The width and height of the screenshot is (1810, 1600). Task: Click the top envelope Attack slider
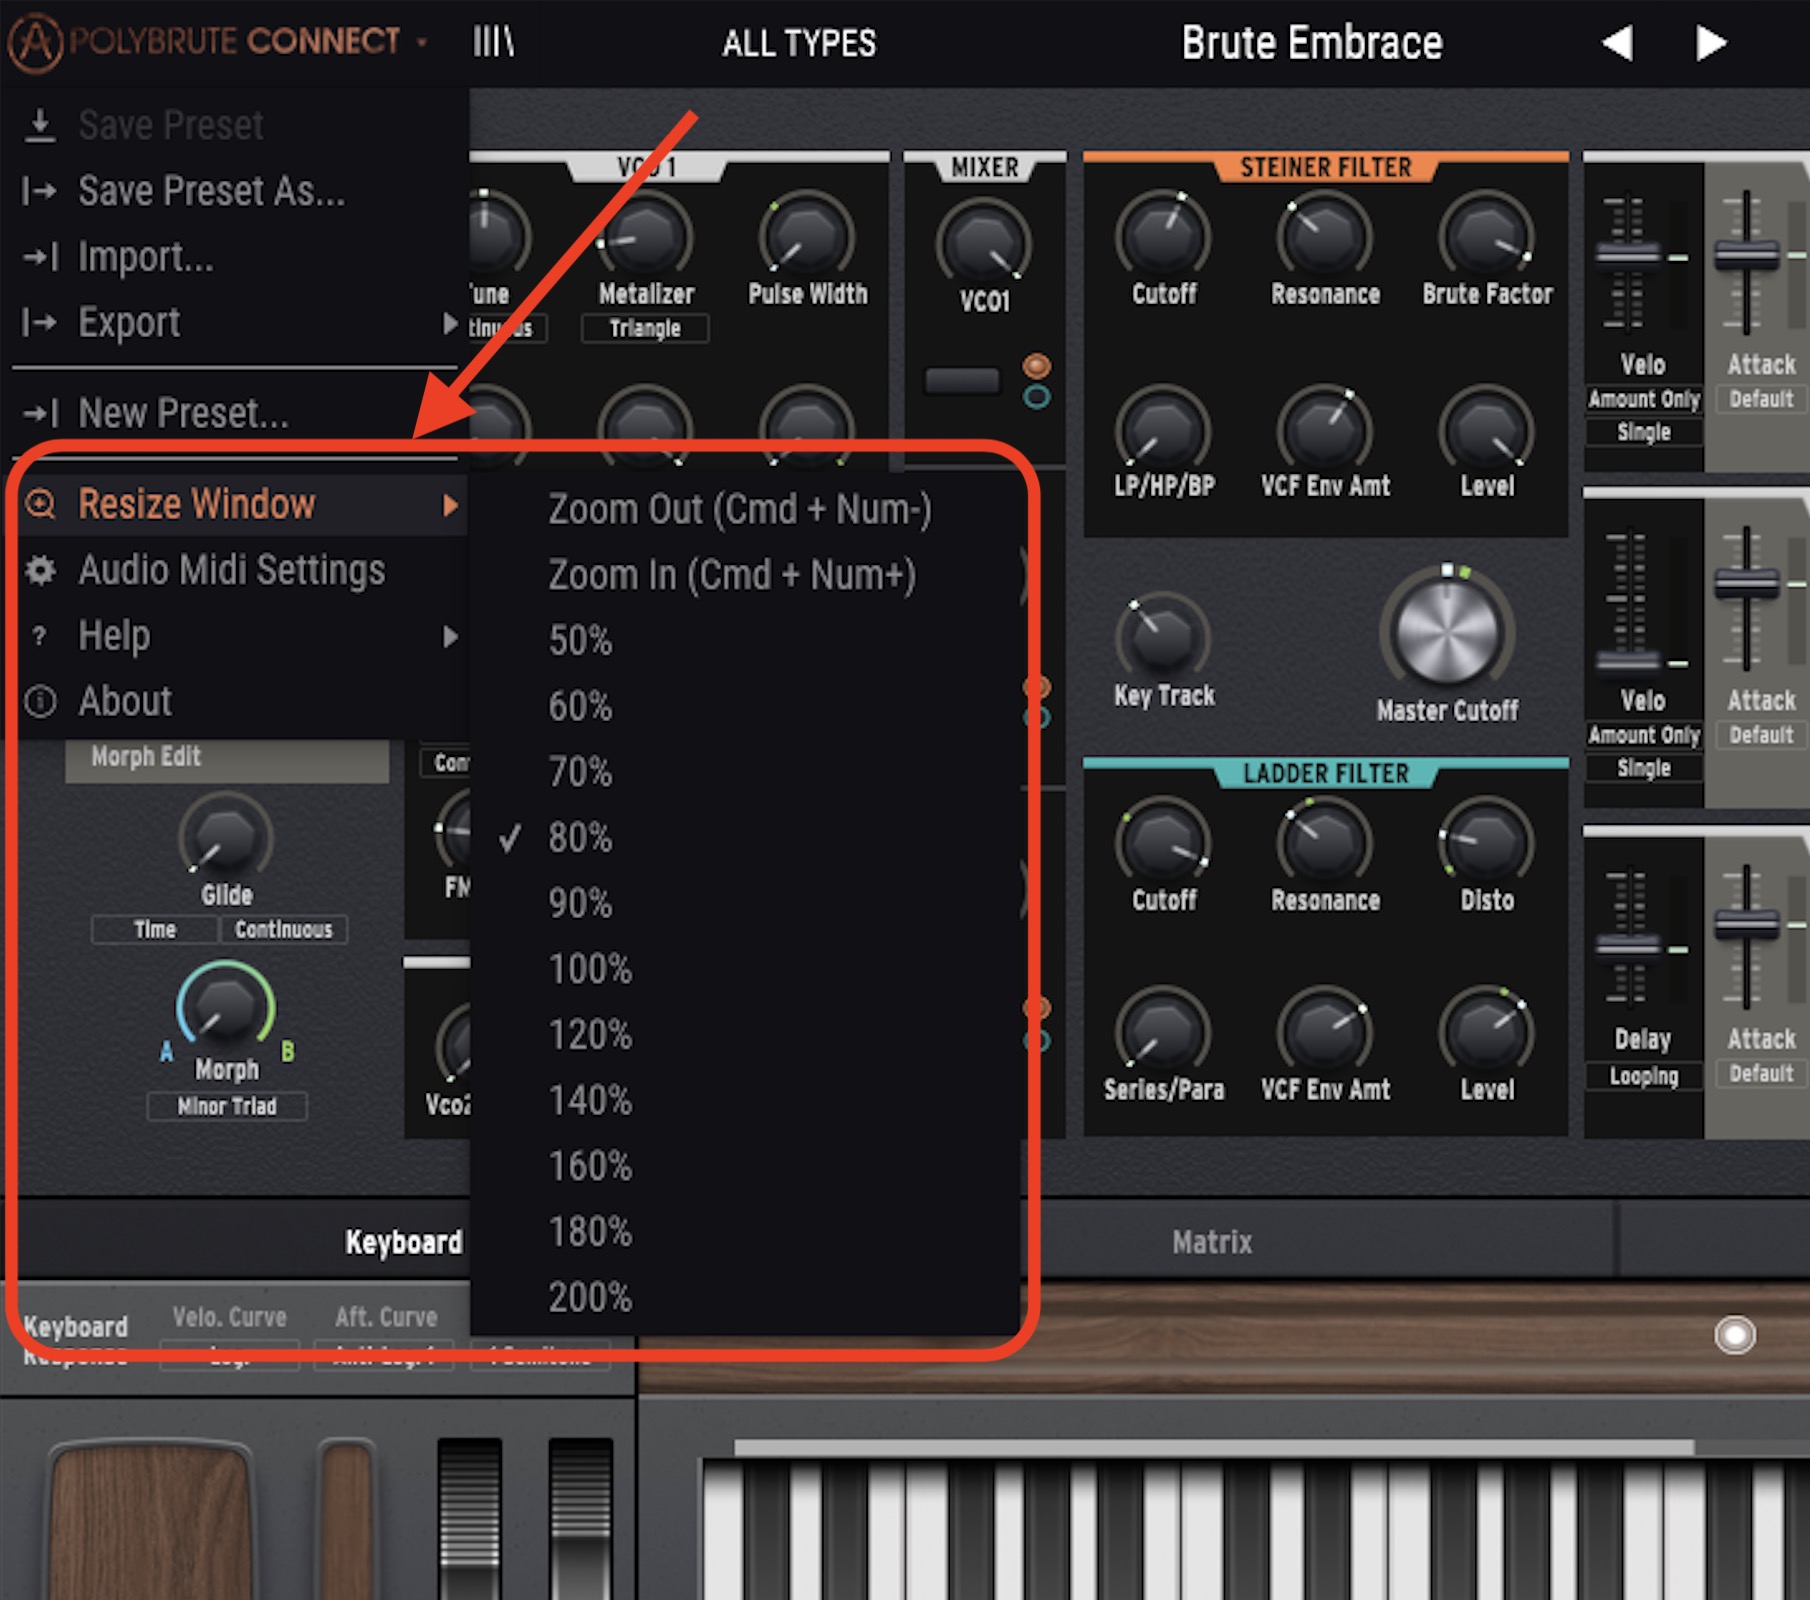pyautogui.click(x=1746, y=255)
